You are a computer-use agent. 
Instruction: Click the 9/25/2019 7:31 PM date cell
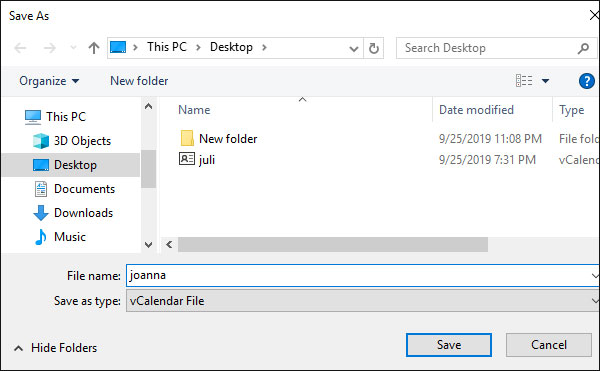(487, 159)
